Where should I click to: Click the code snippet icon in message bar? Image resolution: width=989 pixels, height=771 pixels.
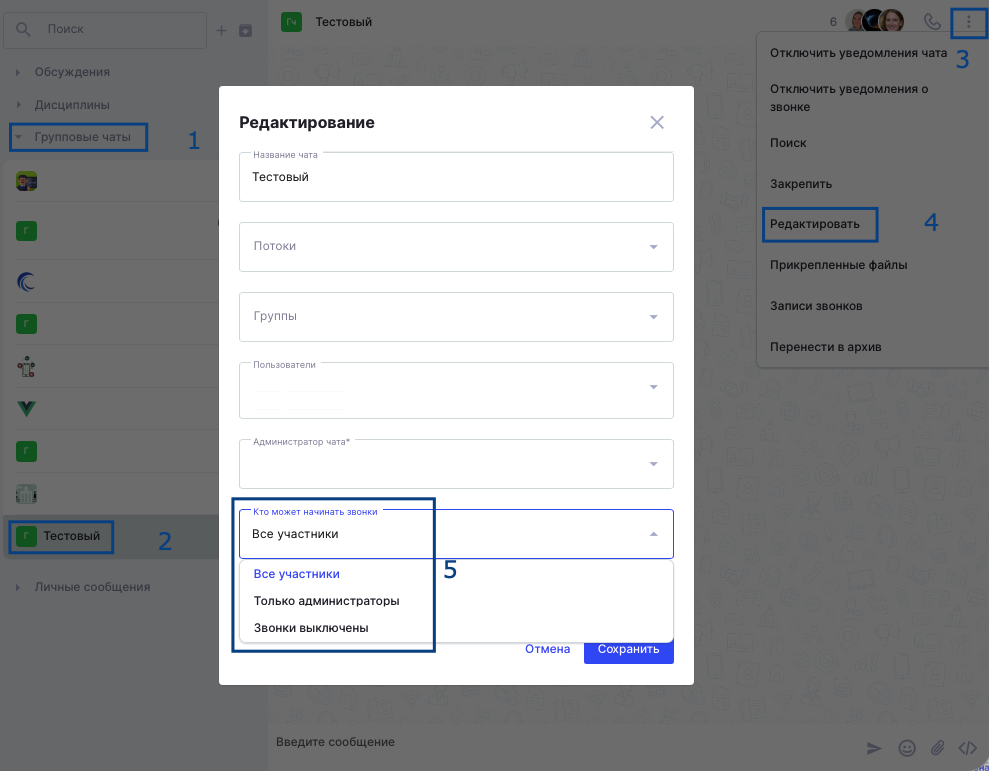968,748
